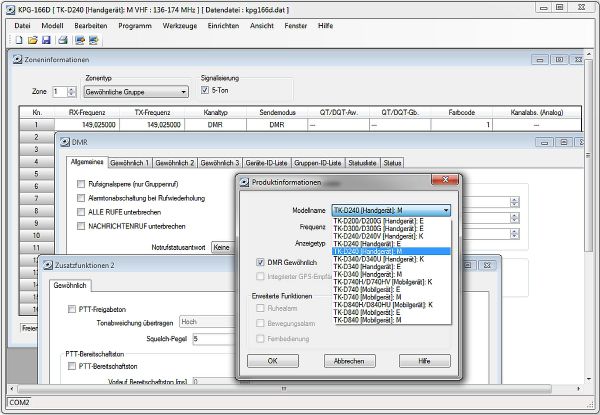Viewport: 600px width, 415px height.
Task: Click the Save floppy disk icon
Action: coord(46,40)
